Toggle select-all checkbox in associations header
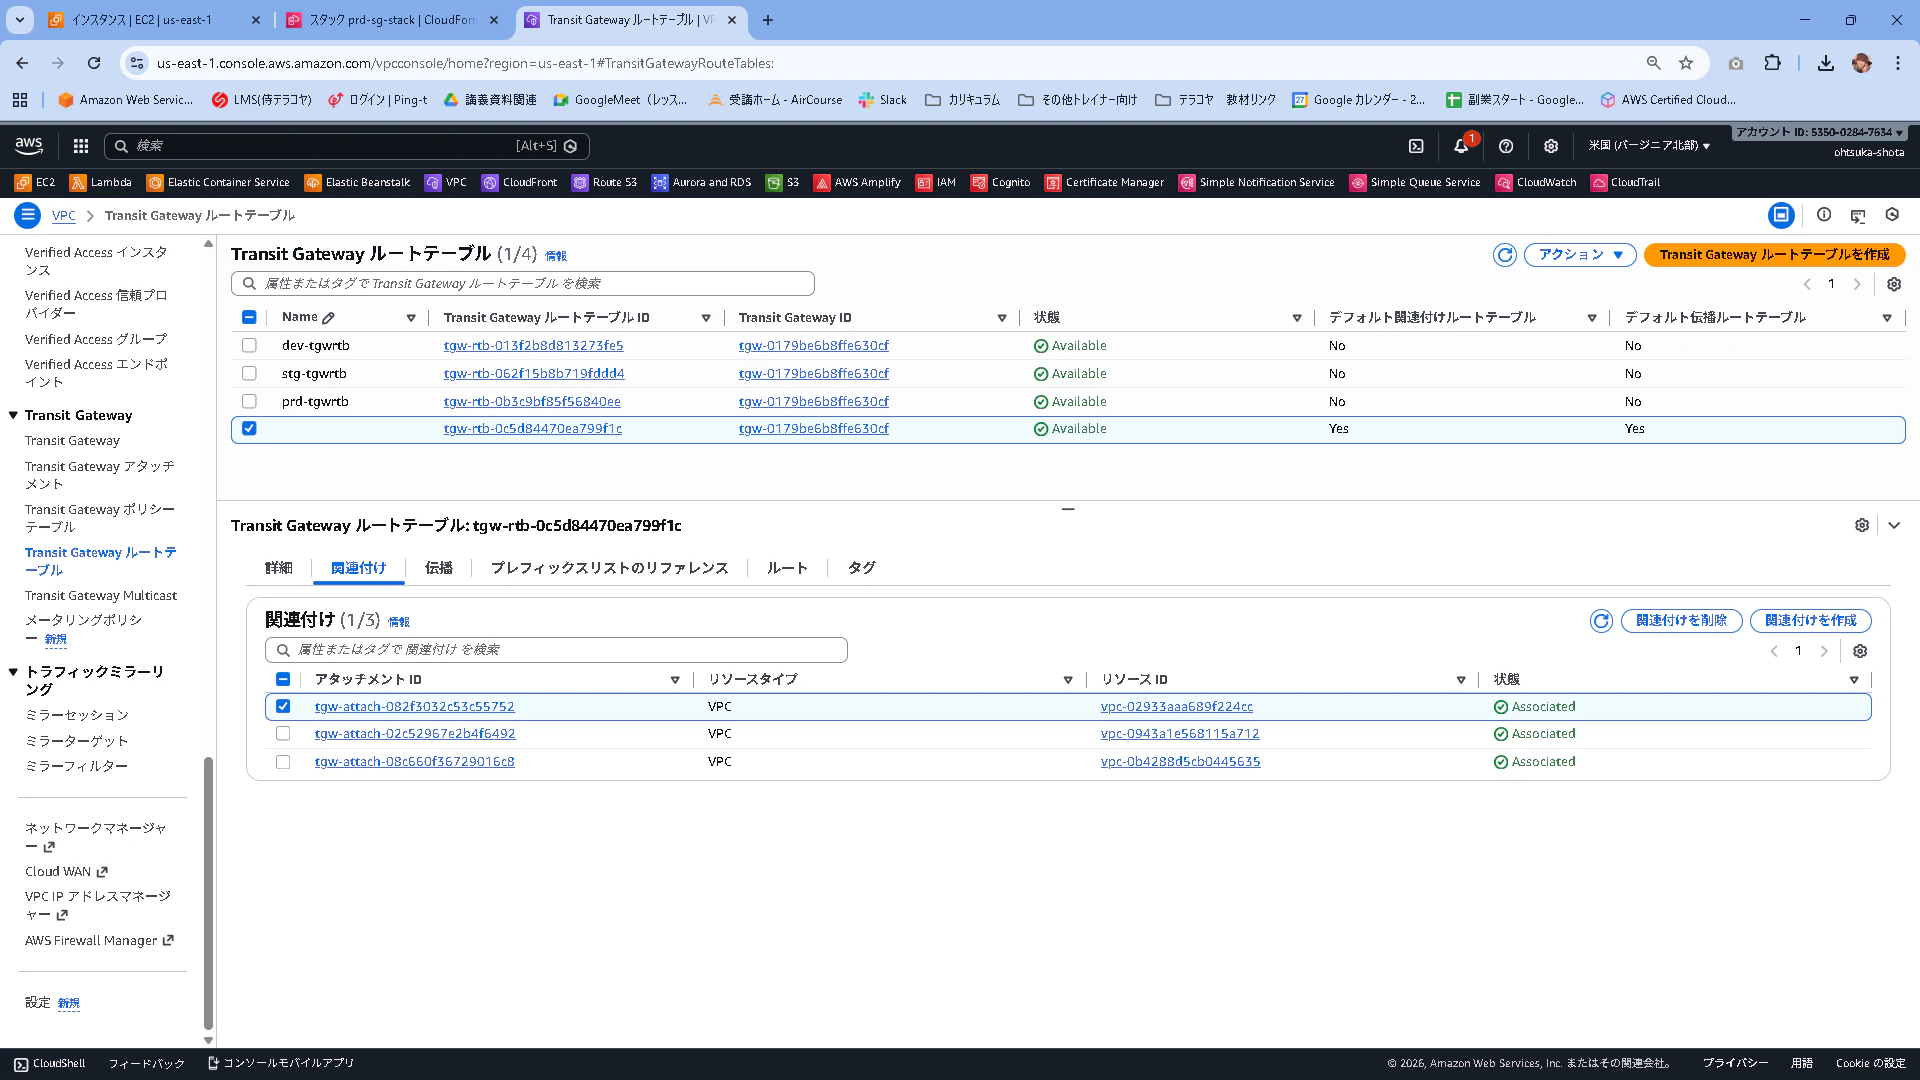The image size is (1920, 1080). coord(283,679)
